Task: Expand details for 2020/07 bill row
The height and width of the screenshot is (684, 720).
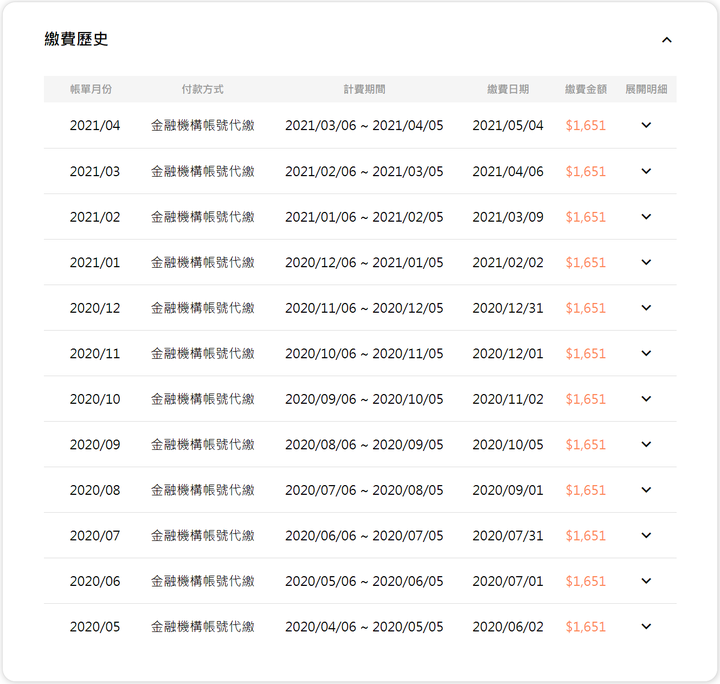Action: [646, 535]
